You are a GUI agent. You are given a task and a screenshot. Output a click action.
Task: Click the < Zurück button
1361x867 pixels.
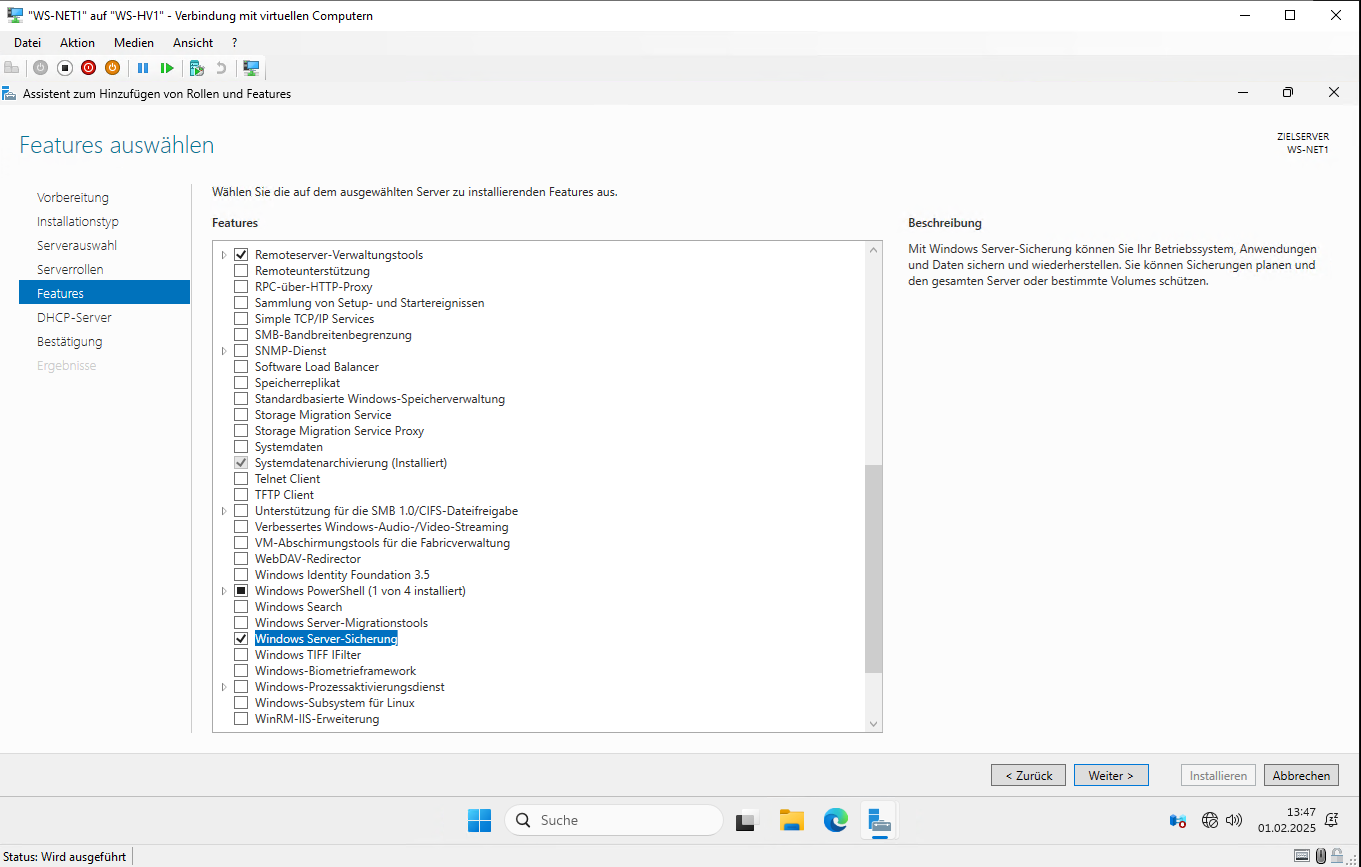[x=1028, y=775]
